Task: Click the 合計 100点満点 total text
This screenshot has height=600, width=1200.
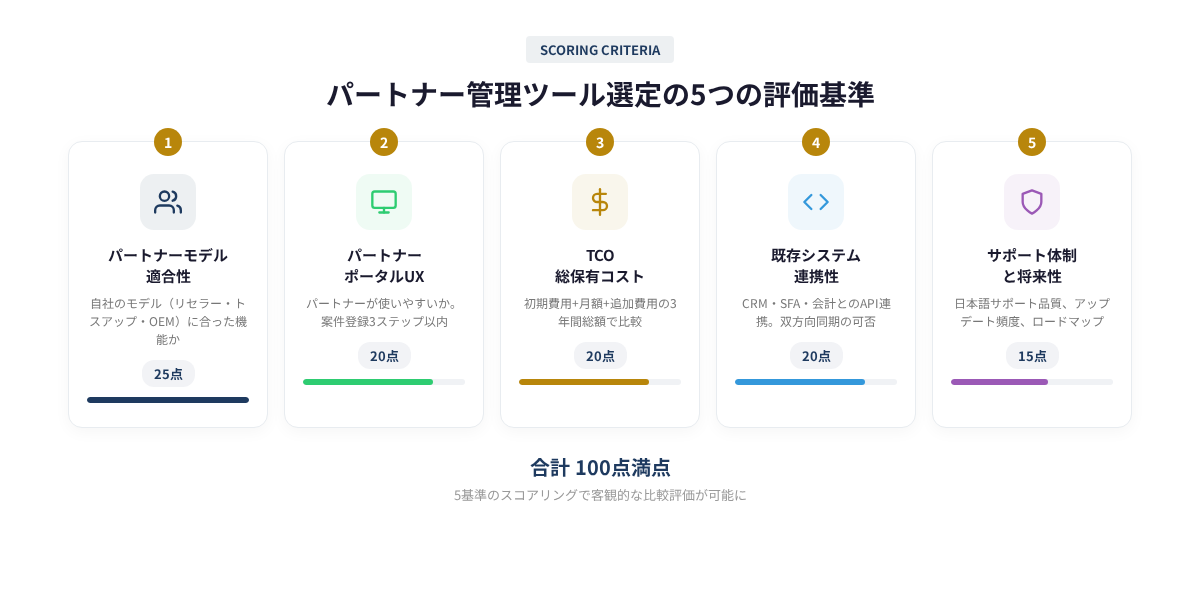Action: click(x=600, y=467)
